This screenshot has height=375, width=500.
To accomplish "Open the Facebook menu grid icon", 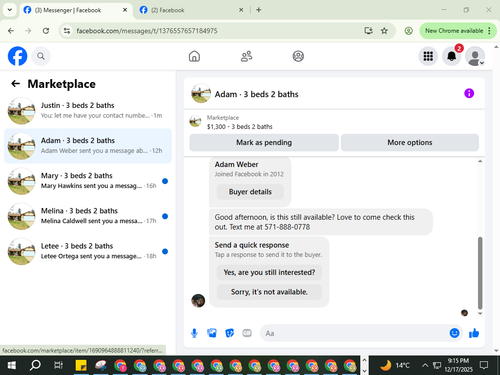I will click(428, 56).
